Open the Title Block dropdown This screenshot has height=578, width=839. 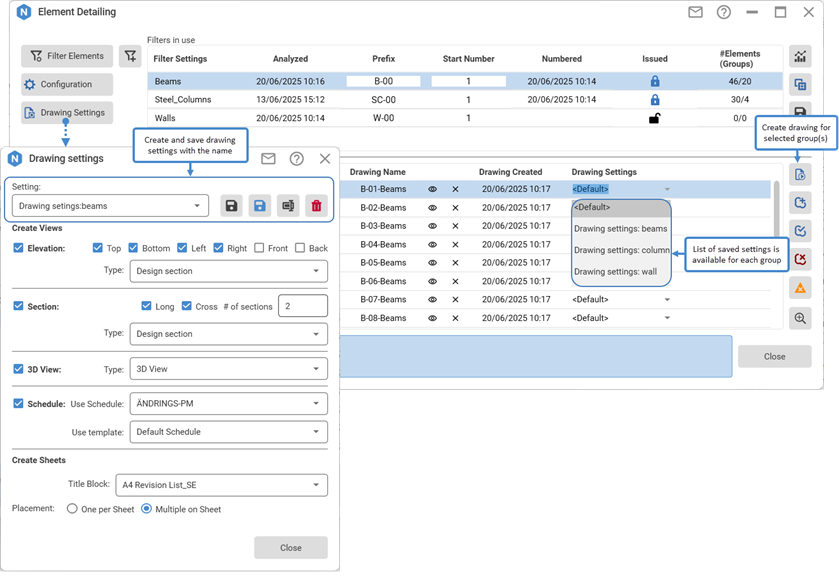coord(221,485)
